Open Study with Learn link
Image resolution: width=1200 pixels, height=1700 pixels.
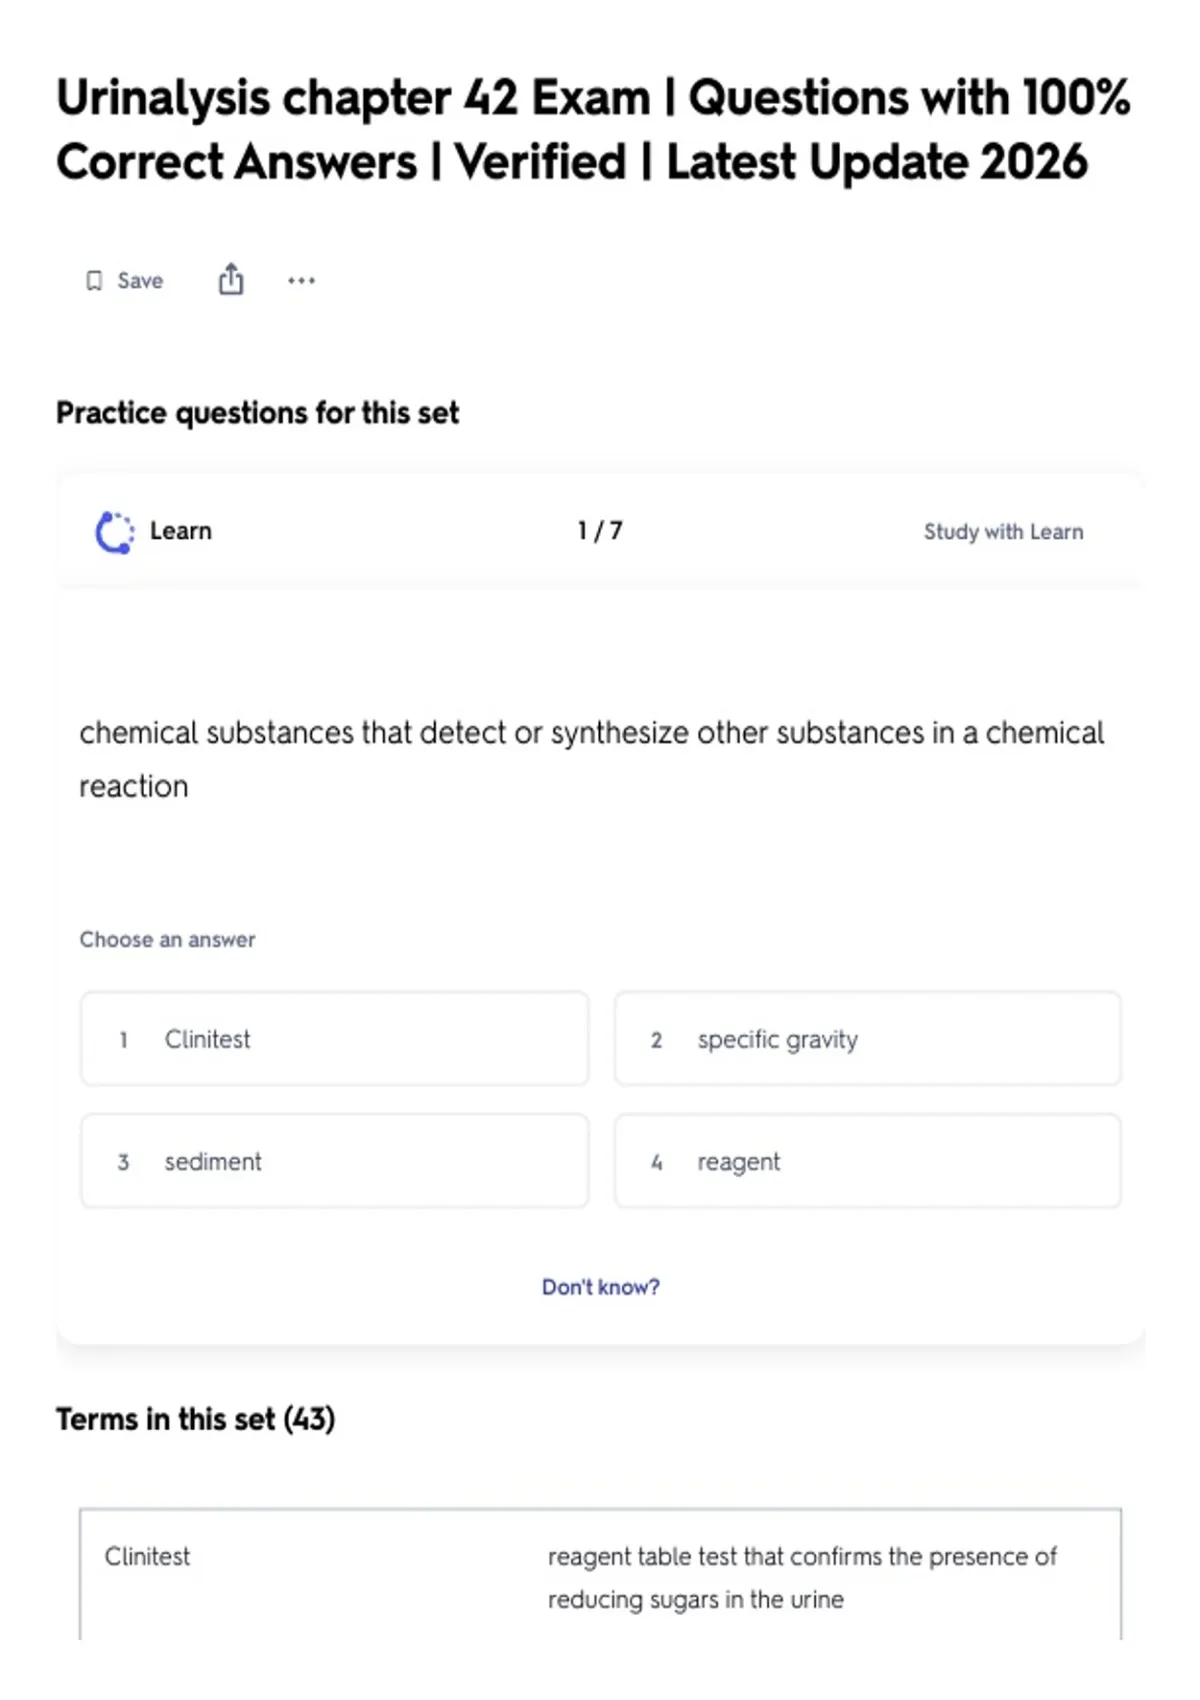pos(1003,532)
